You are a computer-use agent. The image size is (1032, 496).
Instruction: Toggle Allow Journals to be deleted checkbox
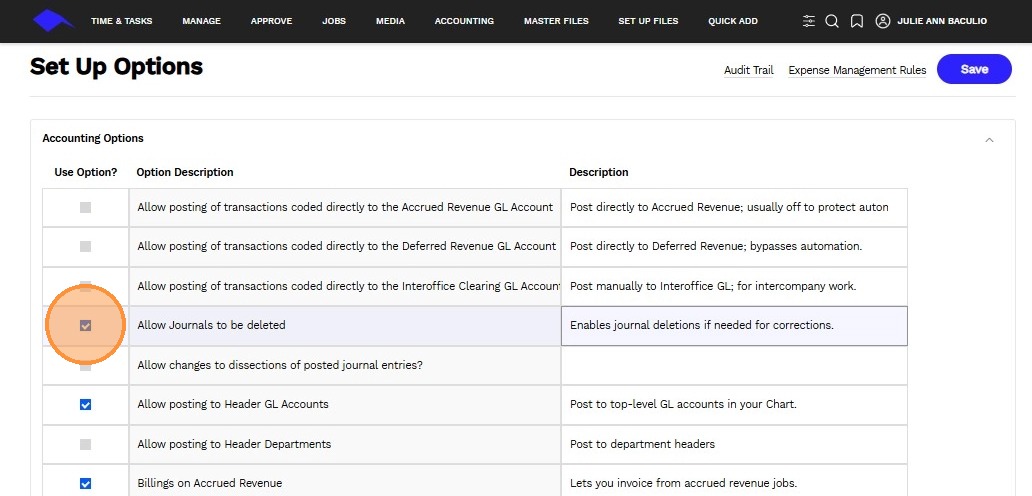tap(85, 326)
